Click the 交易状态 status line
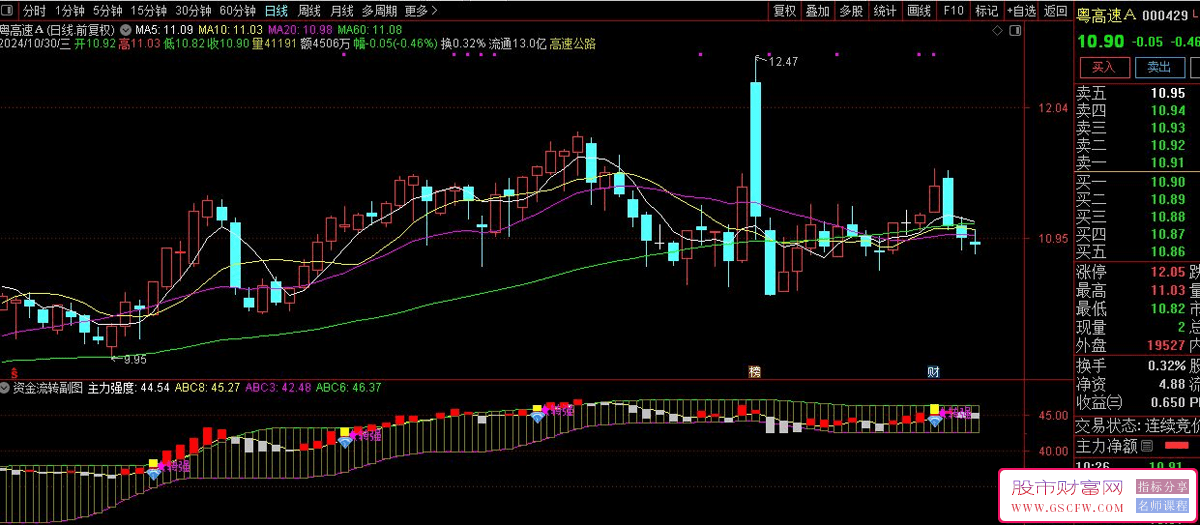 [1137, 425]
